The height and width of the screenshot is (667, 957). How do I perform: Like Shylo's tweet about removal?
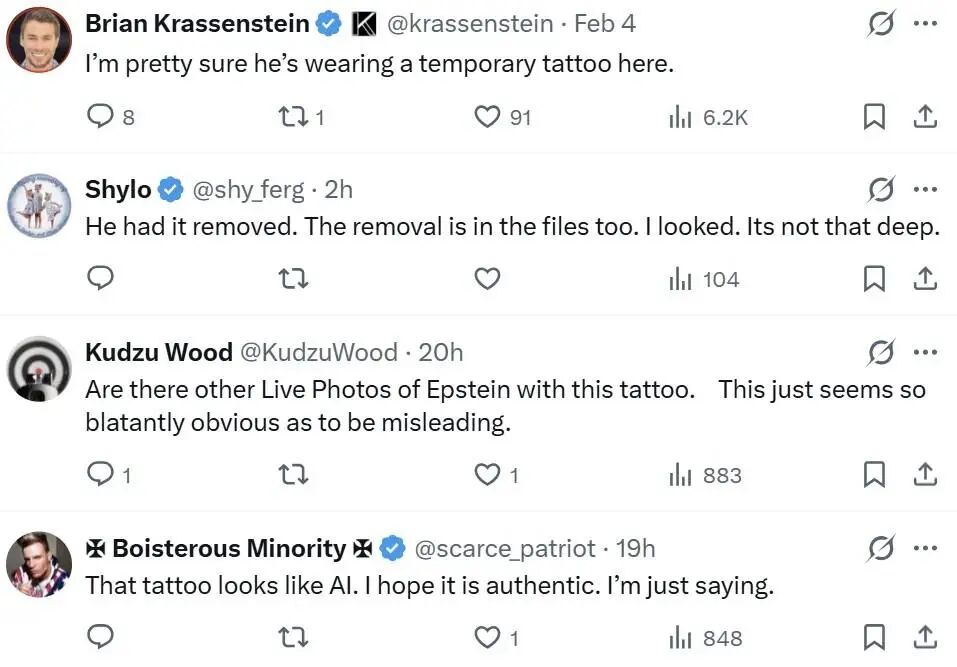(487, 279)
